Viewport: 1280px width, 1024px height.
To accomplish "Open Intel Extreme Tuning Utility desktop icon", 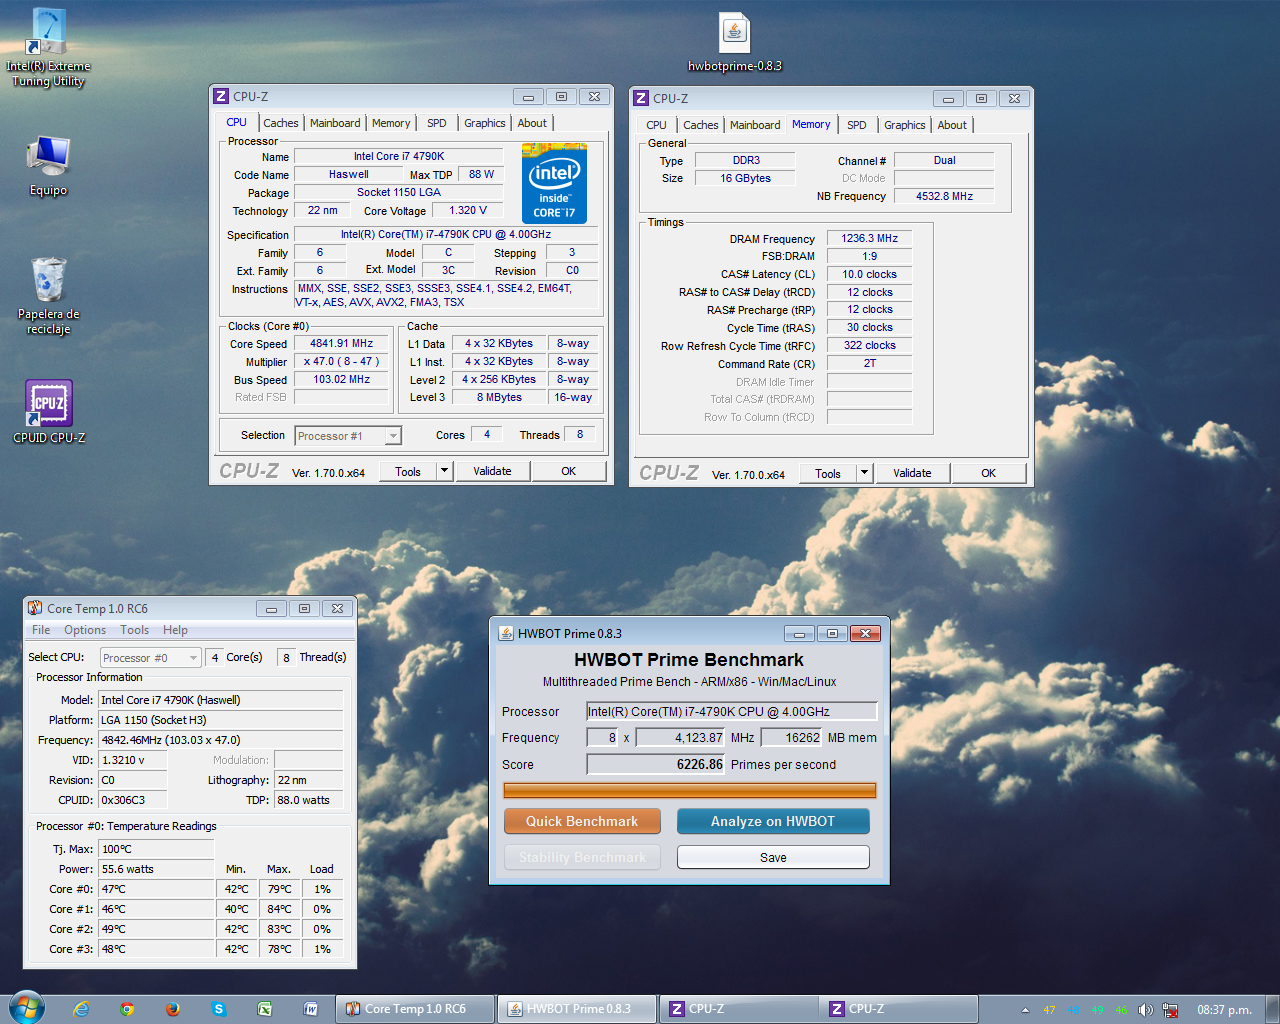I will pyautogui.click(x=48, y=47).
